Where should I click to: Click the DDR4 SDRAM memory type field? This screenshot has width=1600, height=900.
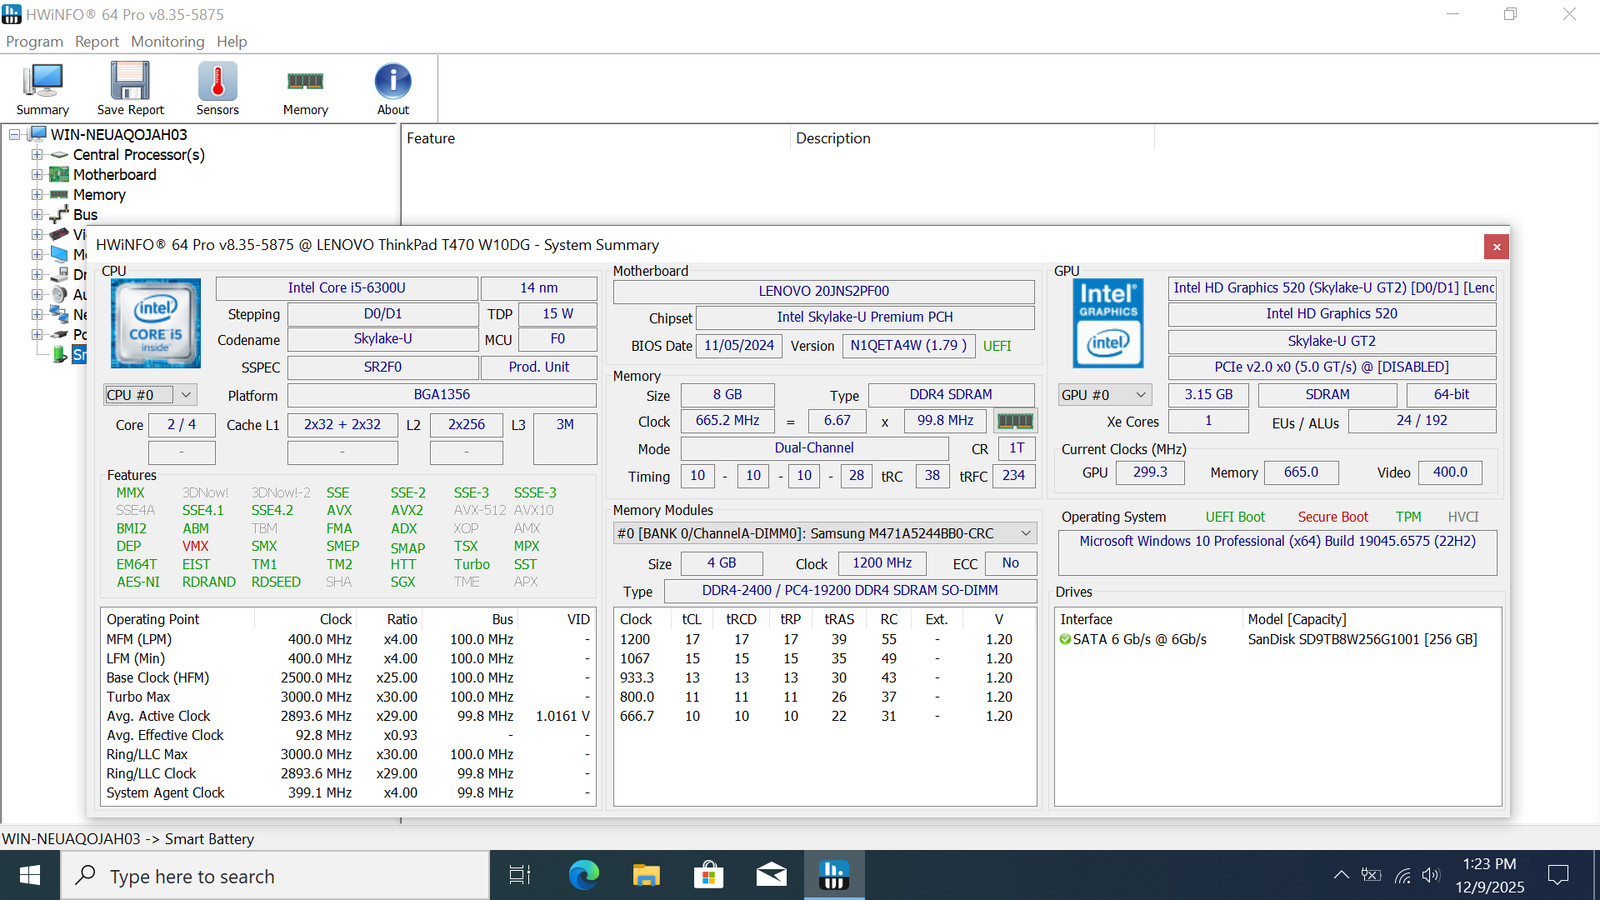(x=951, y=395)
